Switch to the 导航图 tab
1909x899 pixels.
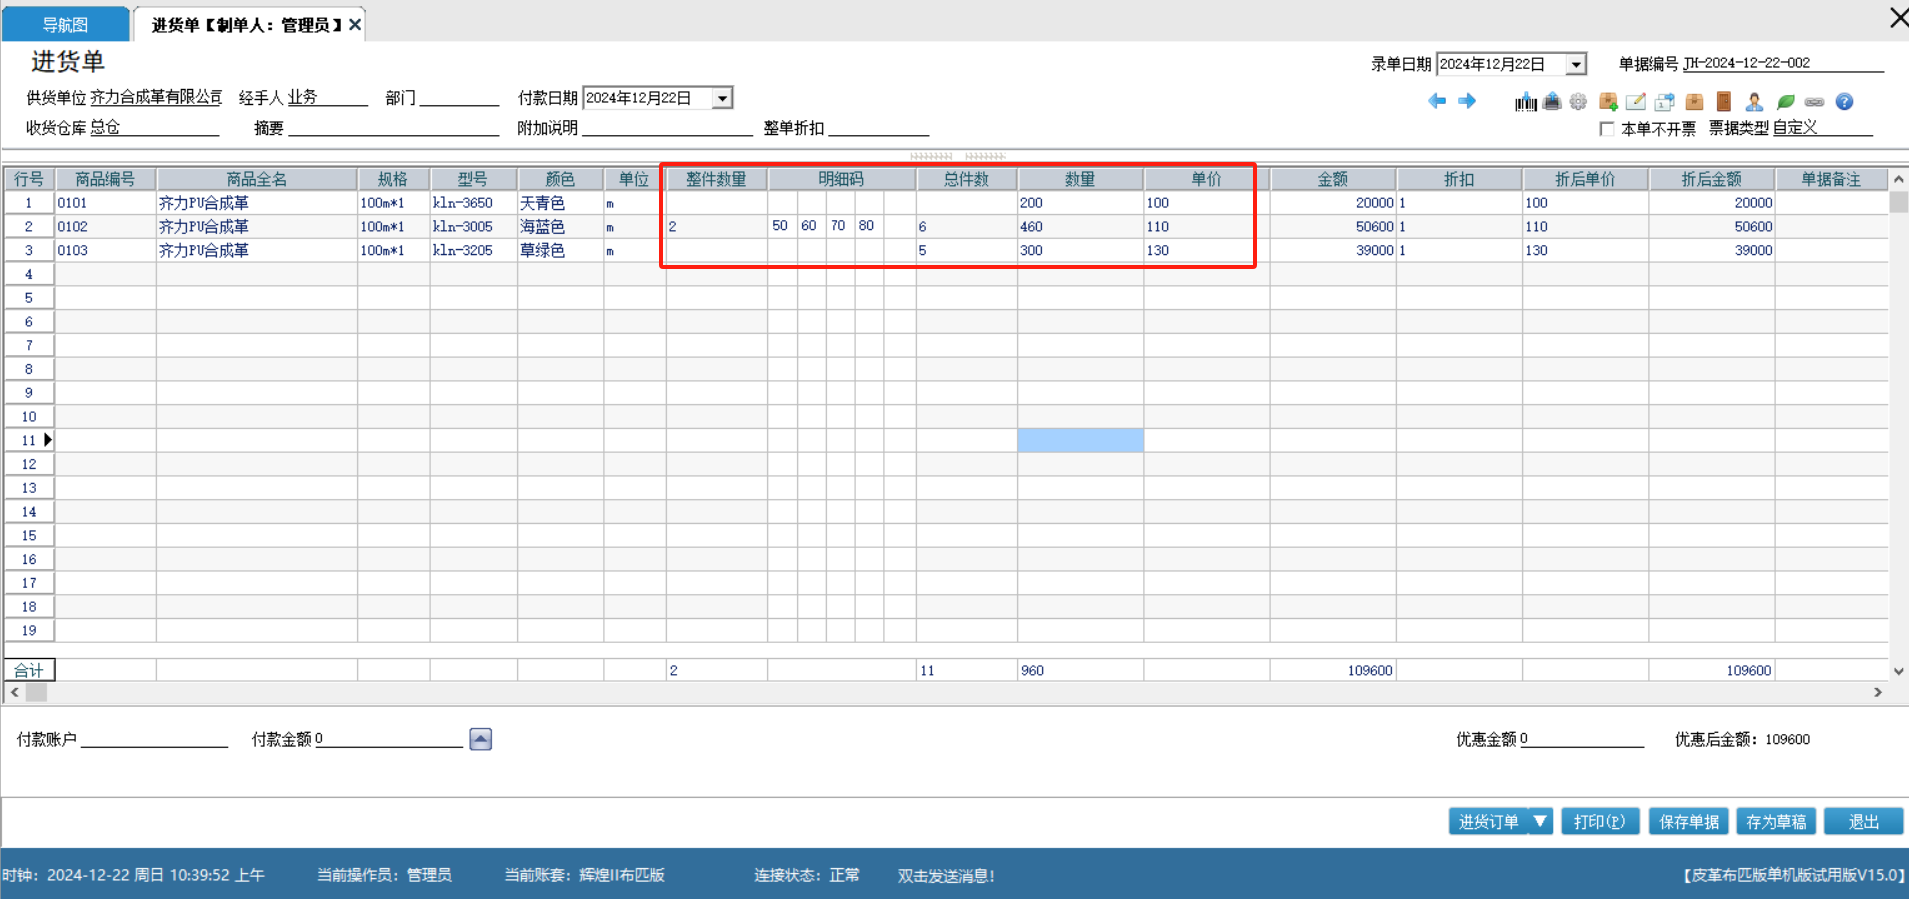point(65,25)
